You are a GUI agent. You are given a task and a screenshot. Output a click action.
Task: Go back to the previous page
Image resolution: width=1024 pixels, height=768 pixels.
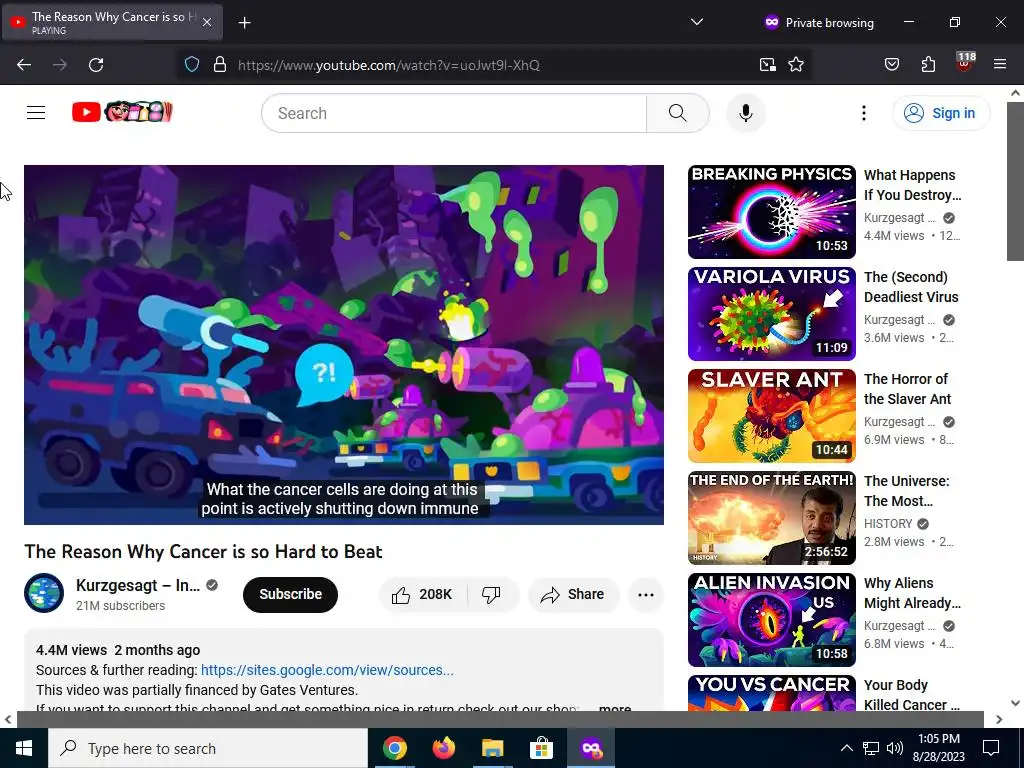24,65
